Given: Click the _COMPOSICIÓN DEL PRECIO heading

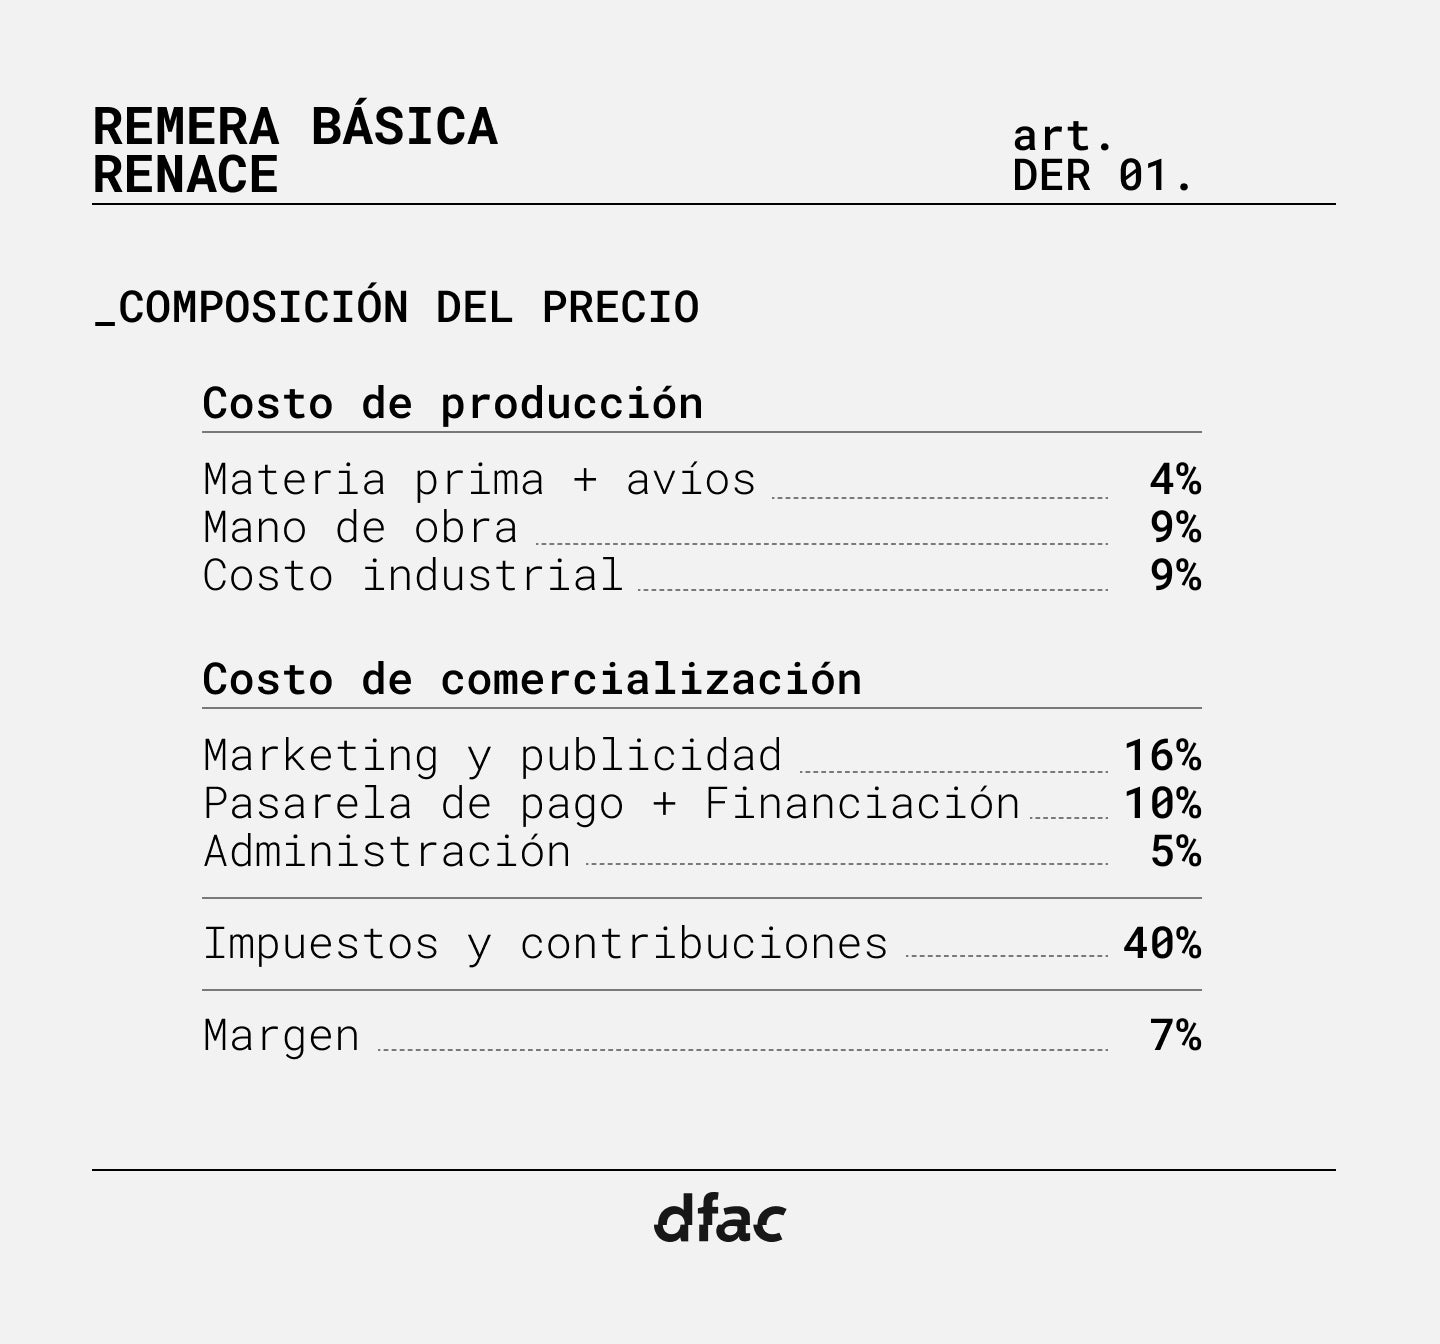Looking at the screenshot, I should coord(397,307).
